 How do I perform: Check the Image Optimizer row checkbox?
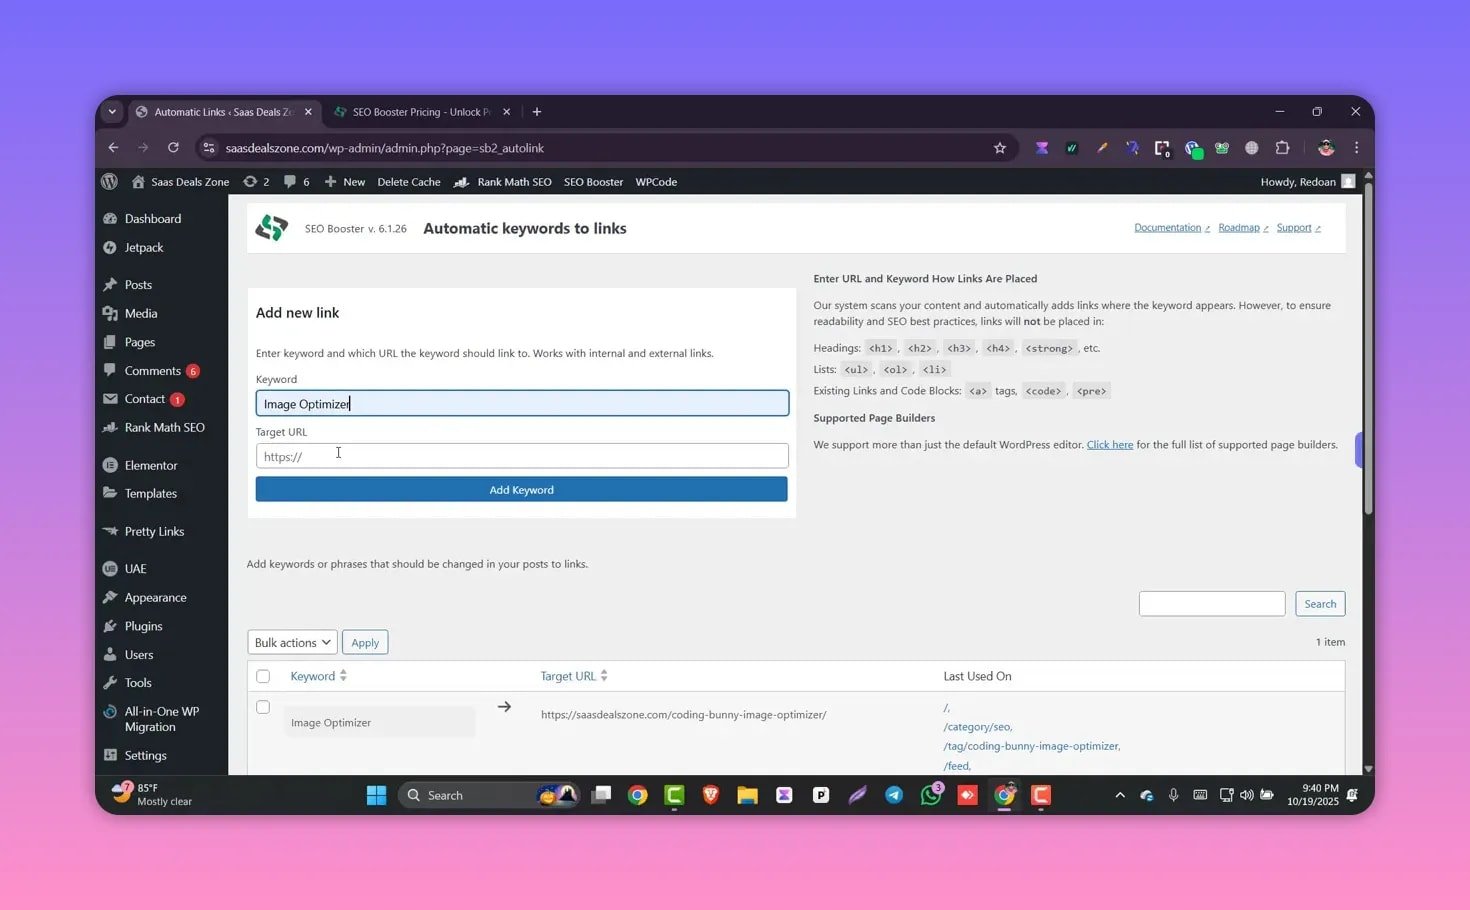point(263,707)
